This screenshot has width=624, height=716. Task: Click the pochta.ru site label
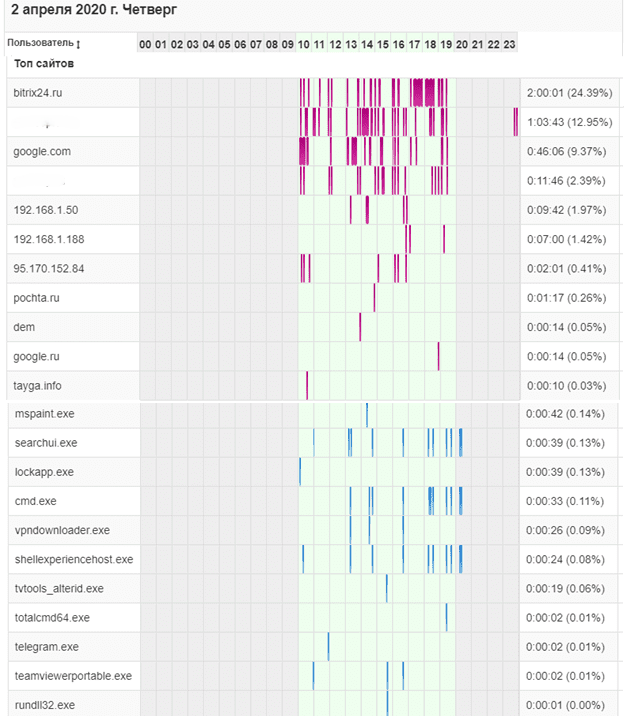37,298
